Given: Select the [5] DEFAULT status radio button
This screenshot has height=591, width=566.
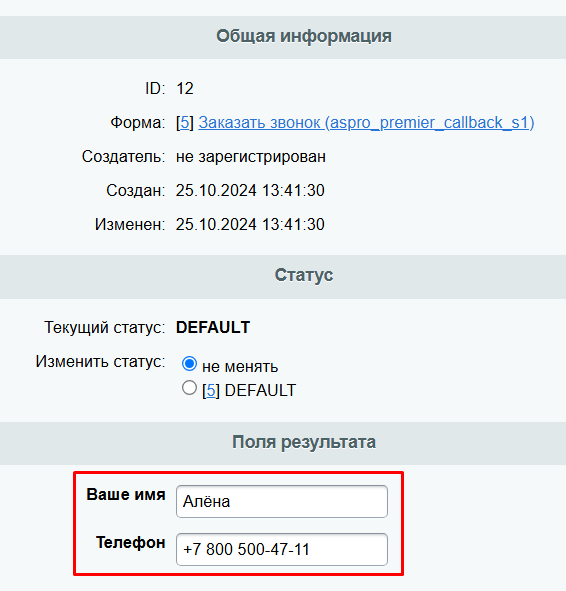Looking at the screenshot, I should [189, 388].
